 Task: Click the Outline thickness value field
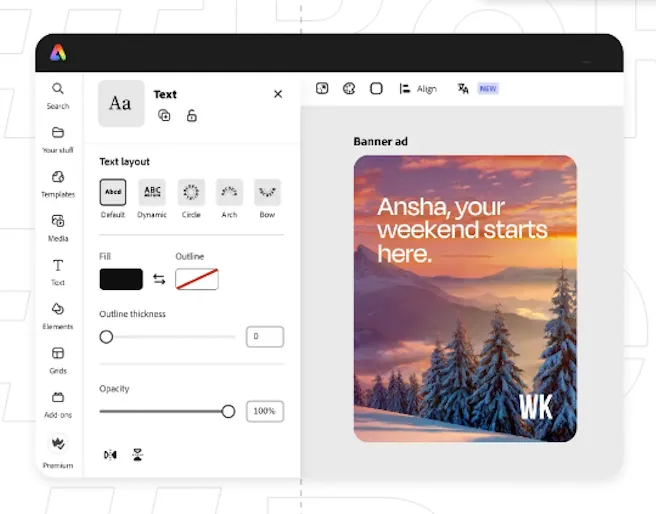[264, 337]
